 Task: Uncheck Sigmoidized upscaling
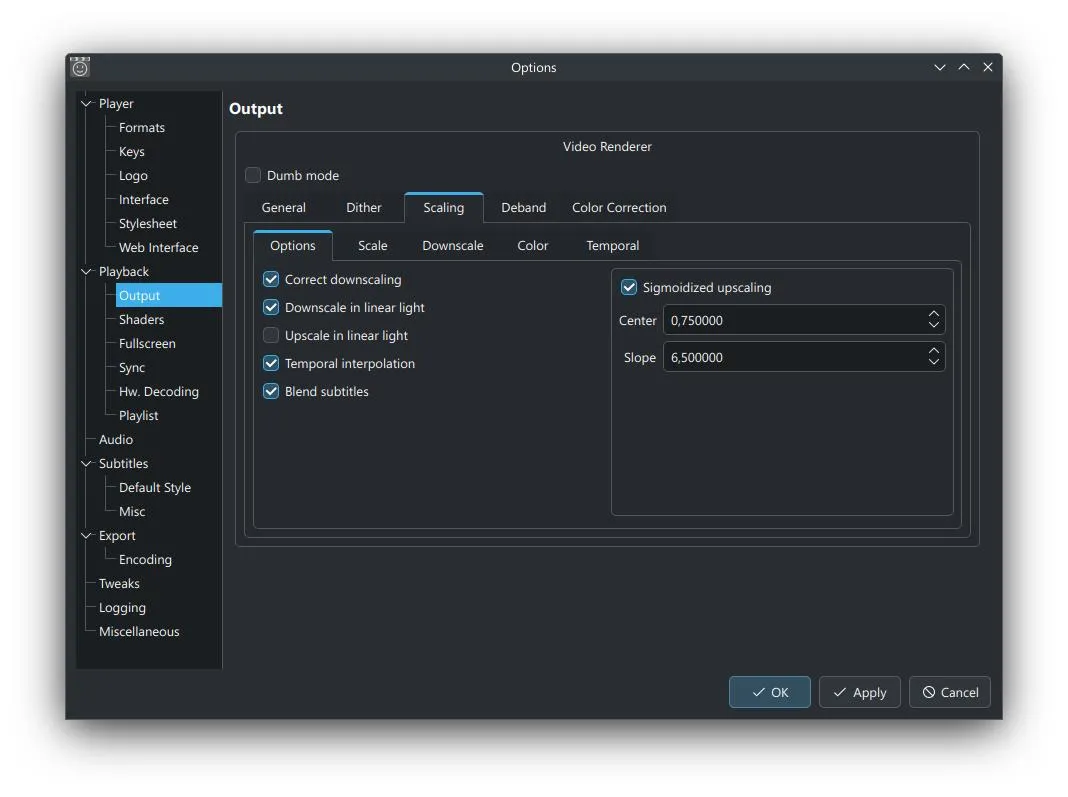[629, 287]
